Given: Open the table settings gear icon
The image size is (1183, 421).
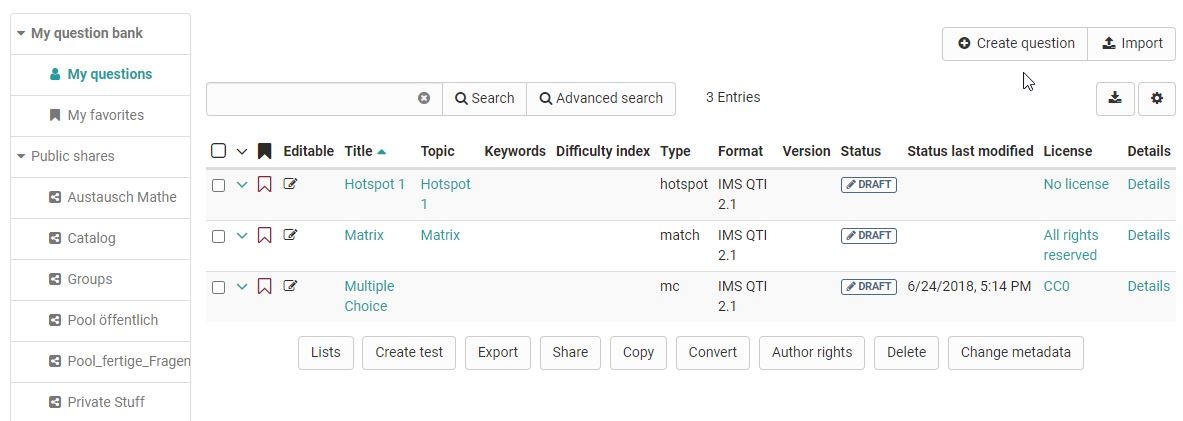Looking at the screenshot, I should pos(1157,98).
